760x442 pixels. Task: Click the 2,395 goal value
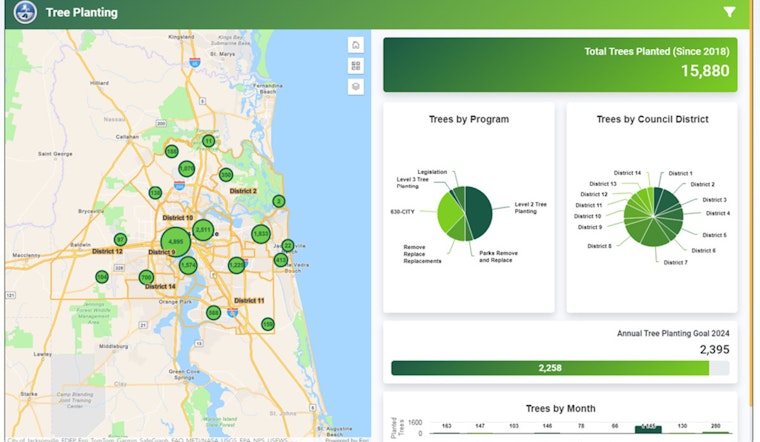tap(714, 349)
